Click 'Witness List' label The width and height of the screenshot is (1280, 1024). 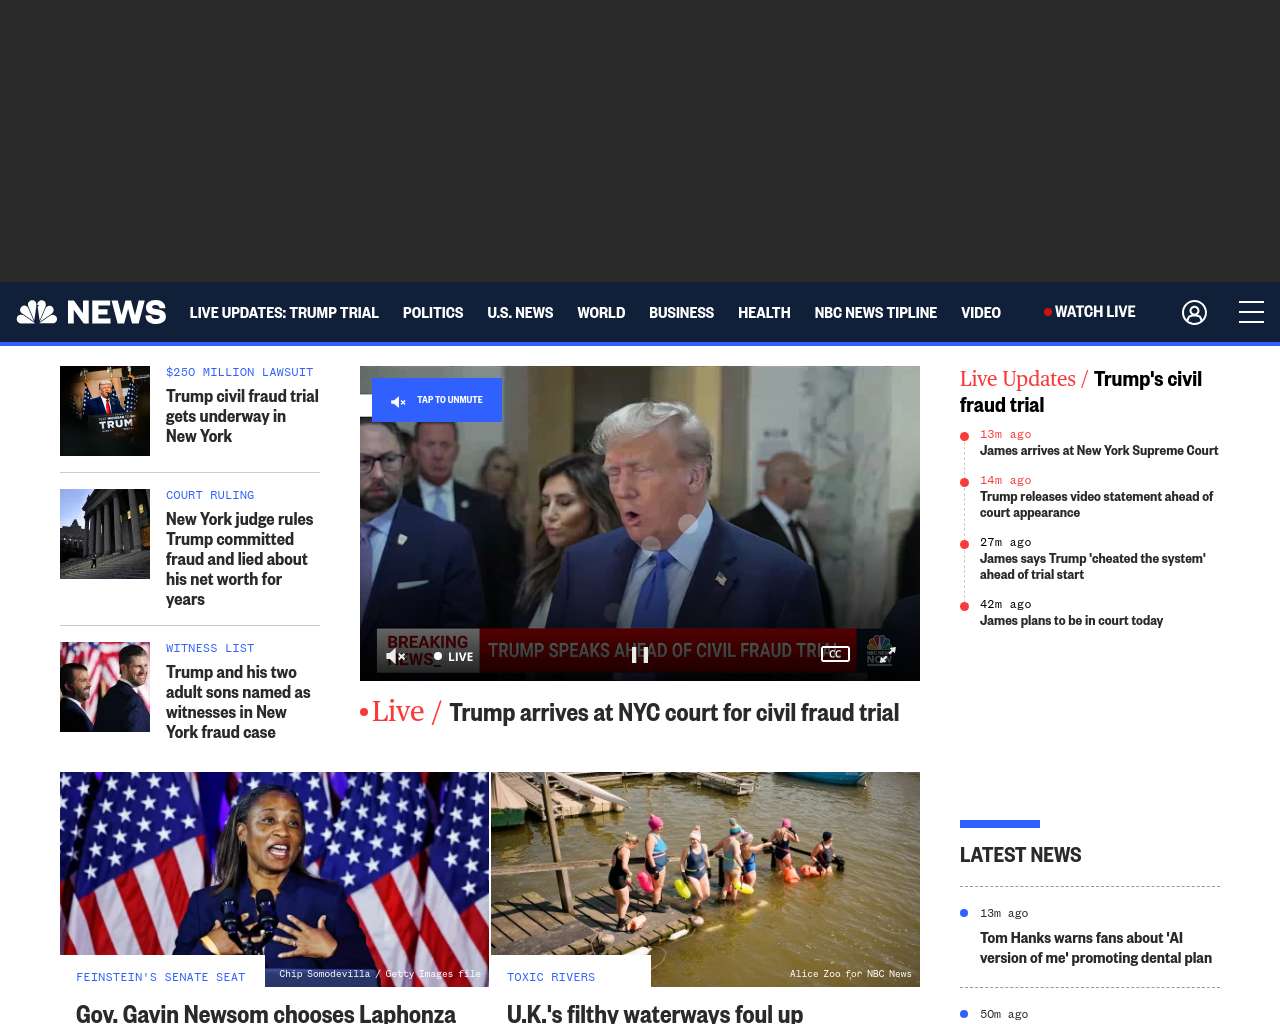tap(210, 648)
